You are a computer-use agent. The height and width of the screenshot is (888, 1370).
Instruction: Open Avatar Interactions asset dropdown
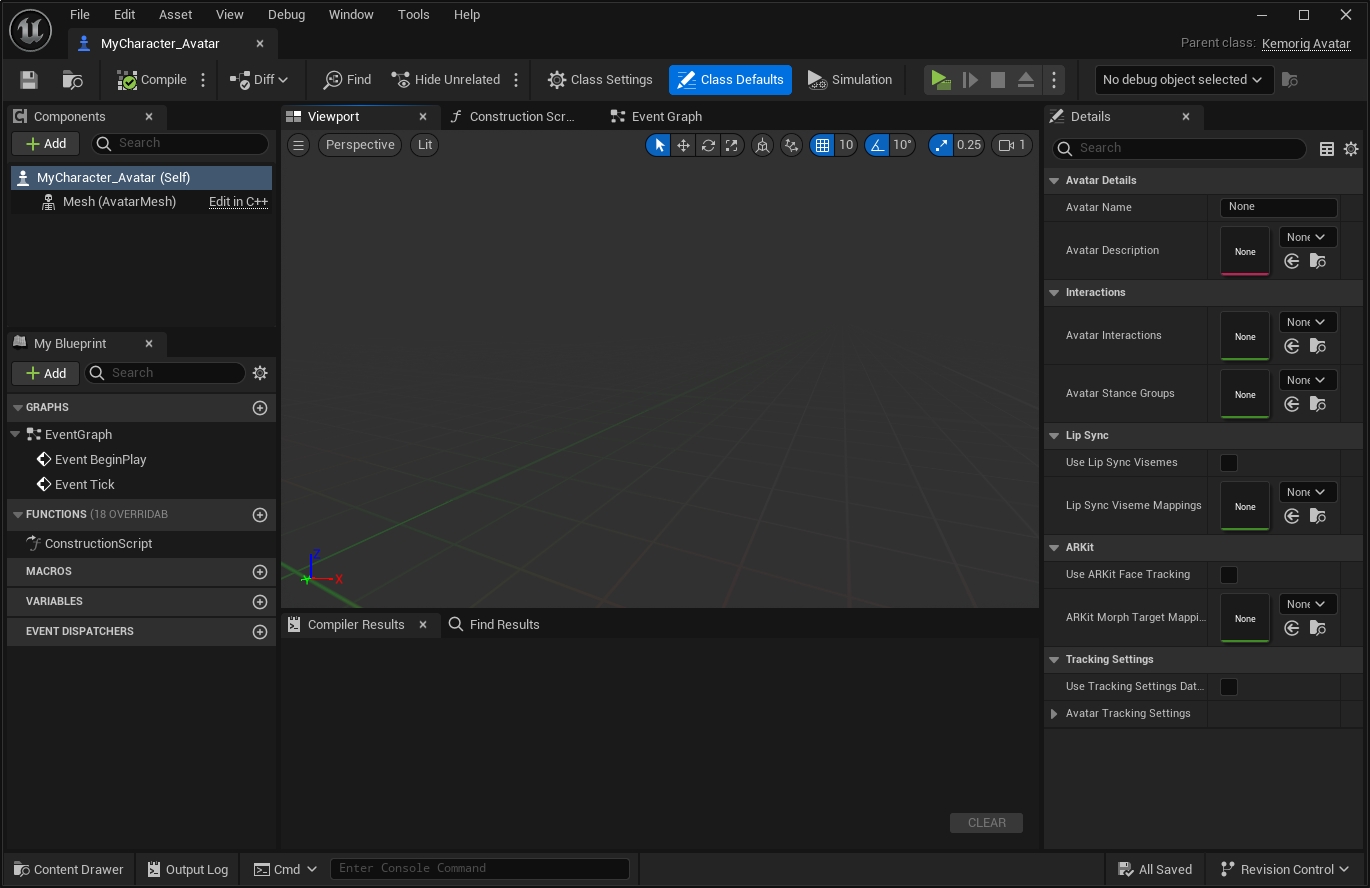pyautogui.click(x=1307, y=322)
